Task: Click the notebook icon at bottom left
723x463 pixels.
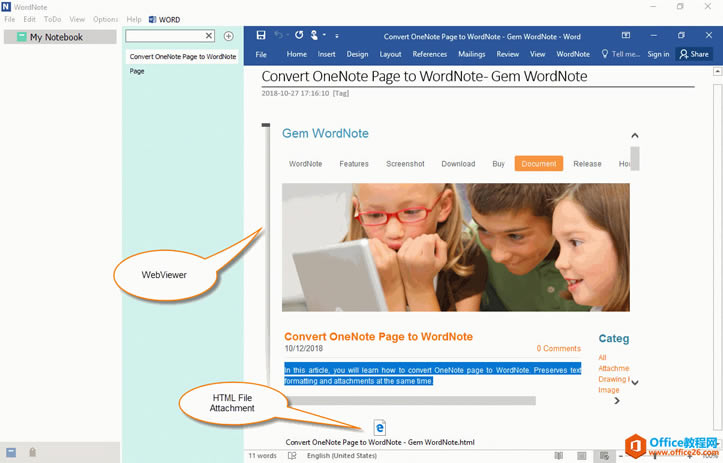Action: coord(11,452)
